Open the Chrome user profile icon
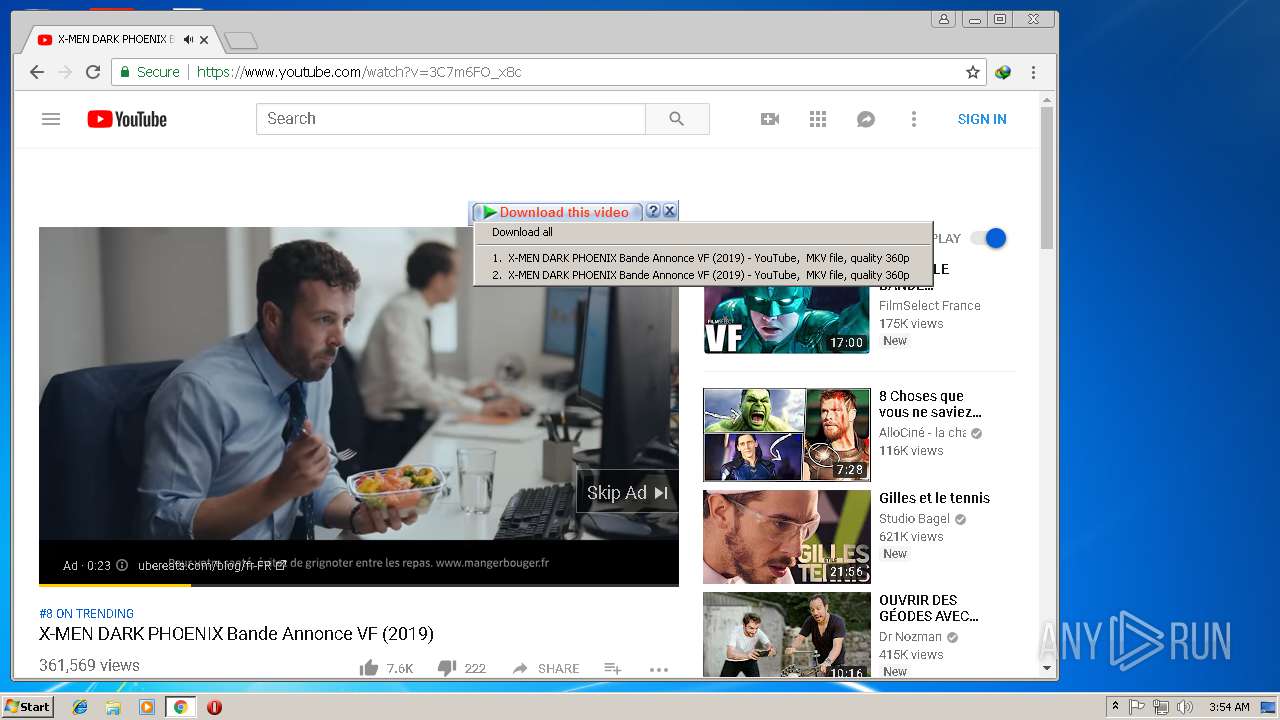Image resolution: width=1280 pixels, height=720 pixels. click(943, 19)
